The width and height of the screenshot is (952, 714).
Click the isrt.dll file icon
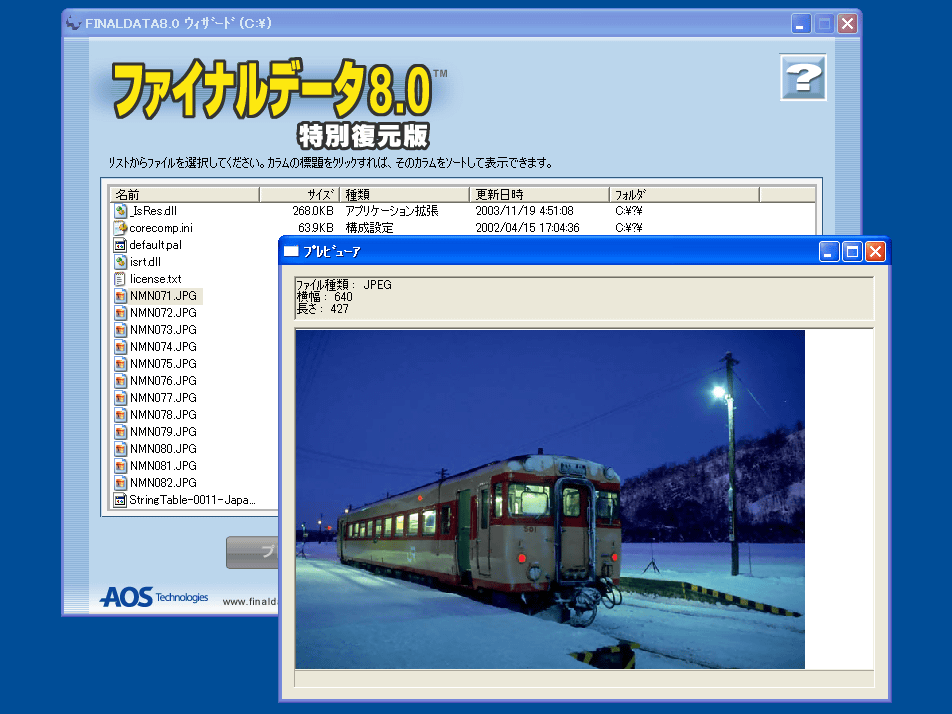[x=120, y=262]
